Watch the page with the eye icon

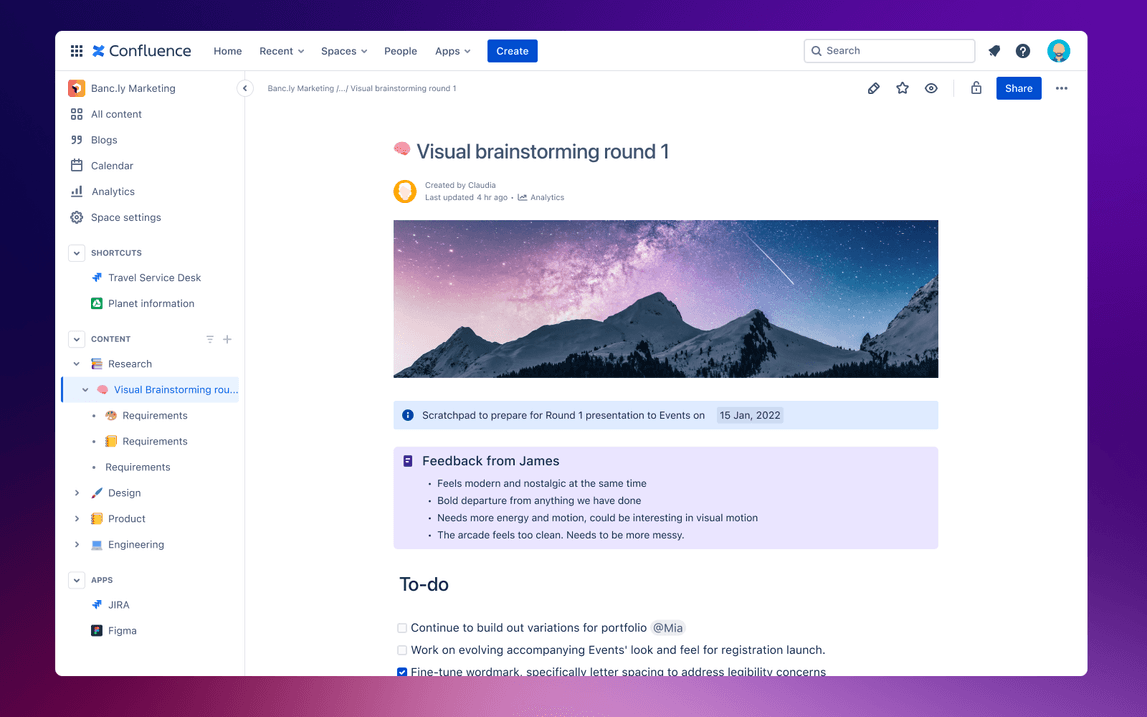click(x=931, y=88)
